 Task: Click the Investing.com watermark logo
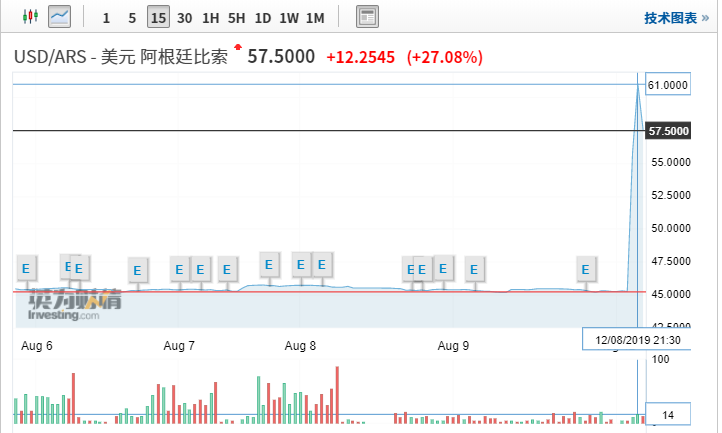click(x=64, y=307)
